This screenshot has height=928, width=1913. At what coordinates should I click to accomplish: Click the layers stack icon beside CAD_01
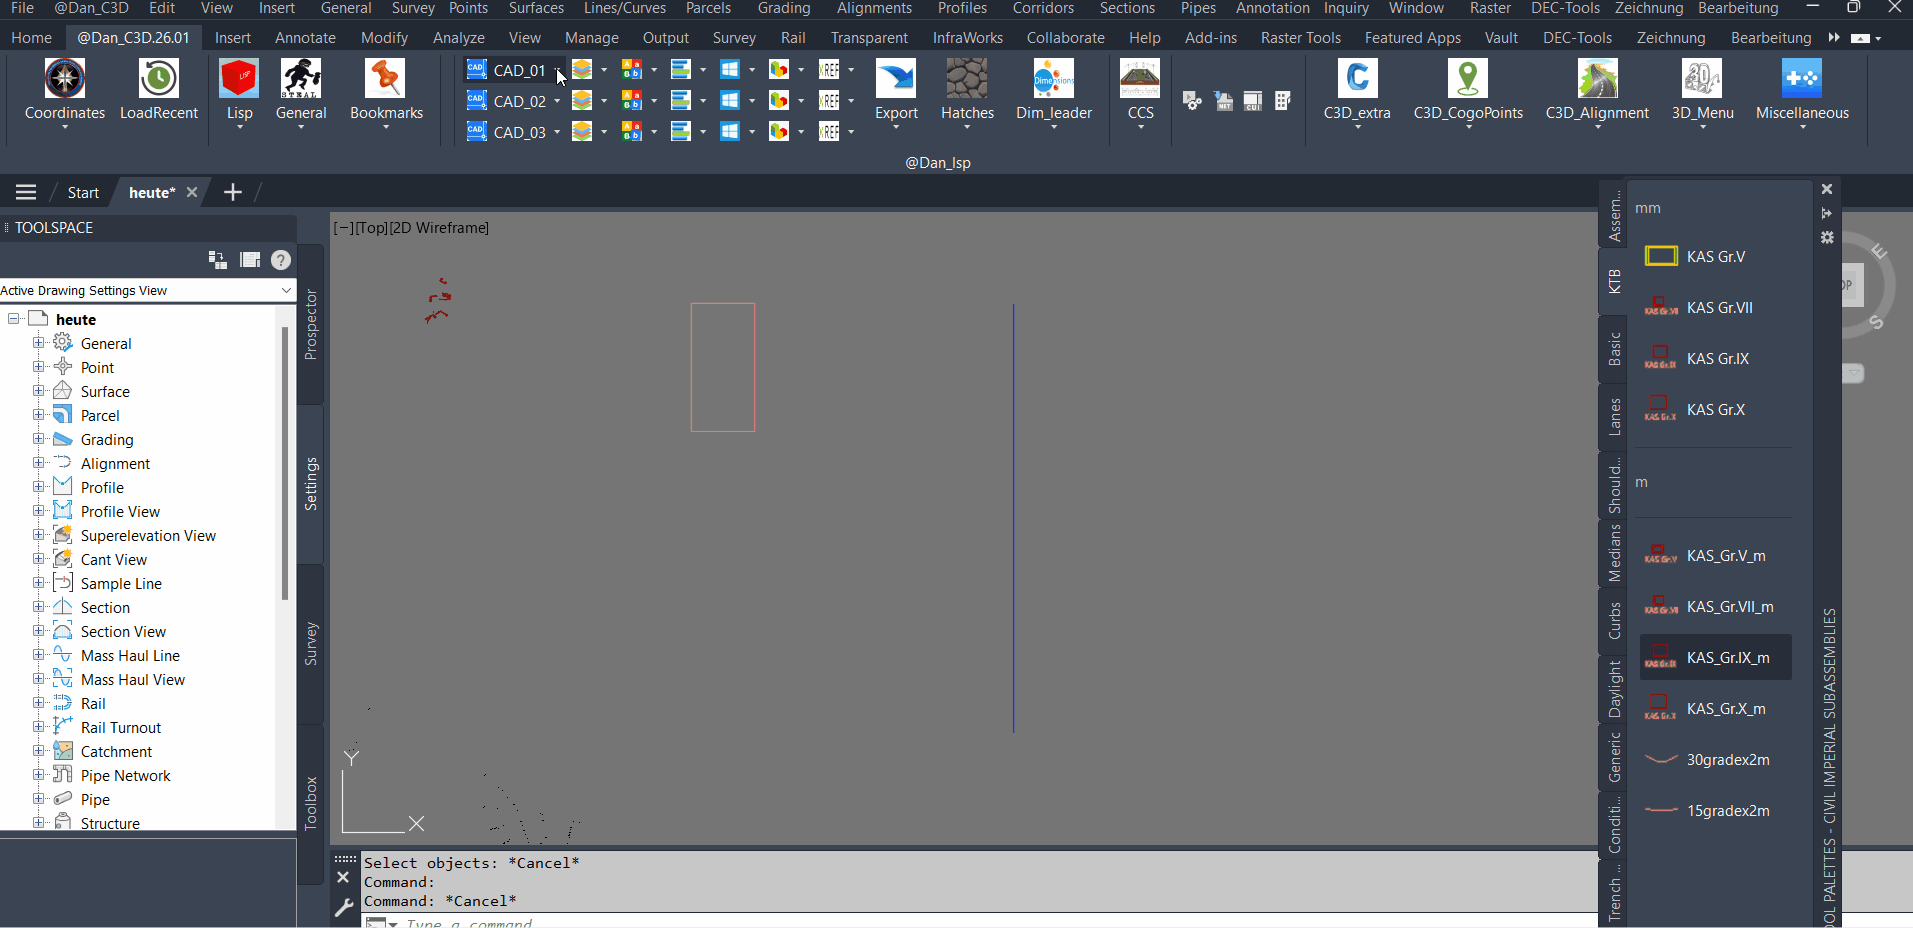[x=582, y=70]
